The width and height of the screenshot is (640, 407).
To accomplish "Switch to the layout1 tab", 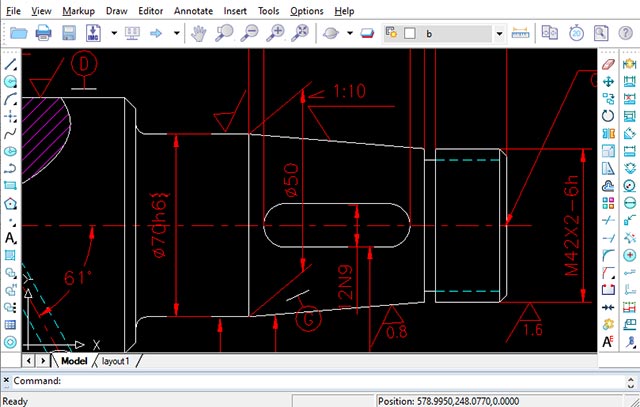I will [116, 361].
